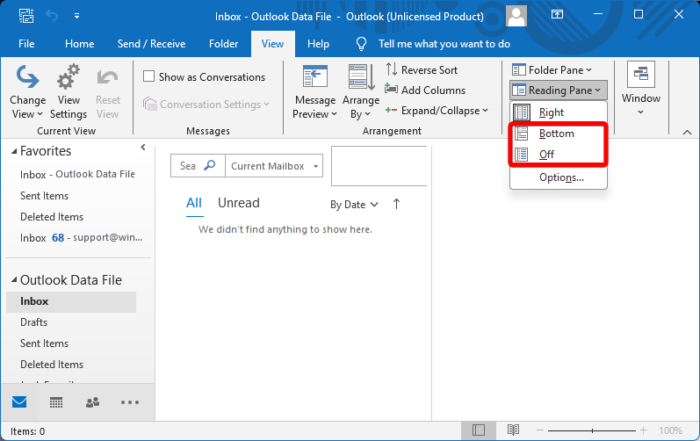Filter messages by Unread
Viewport: 700px width, 441px height.
[238, 203]
